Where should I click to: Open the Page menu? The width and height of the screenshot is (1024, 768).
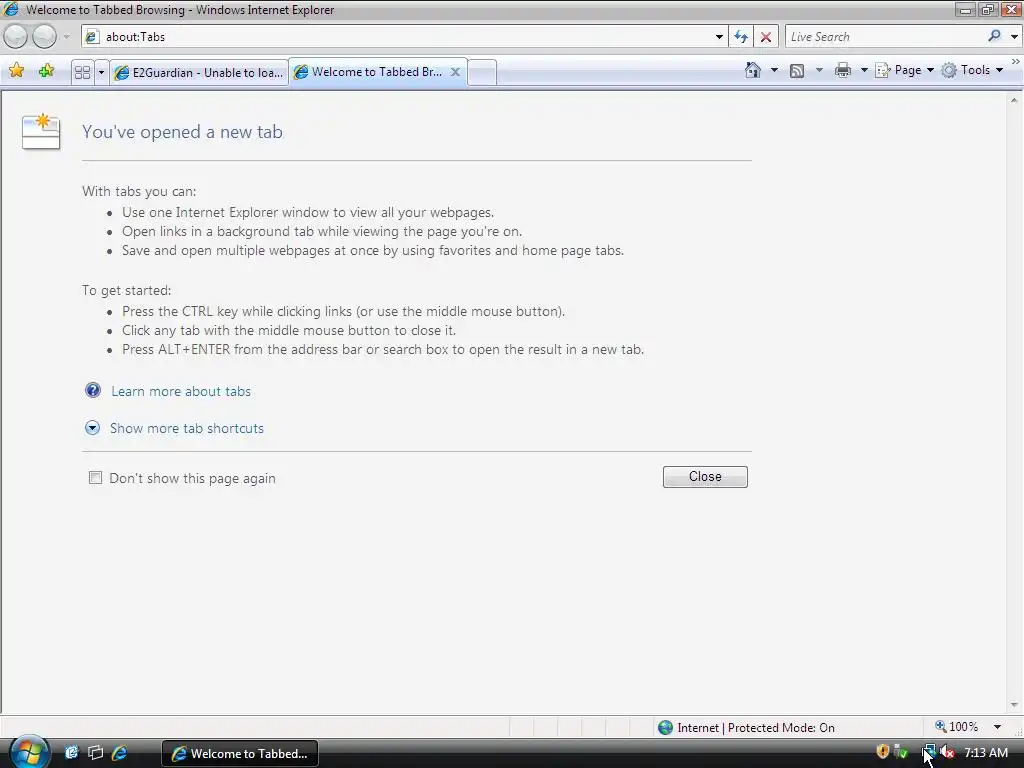(904, 70)
